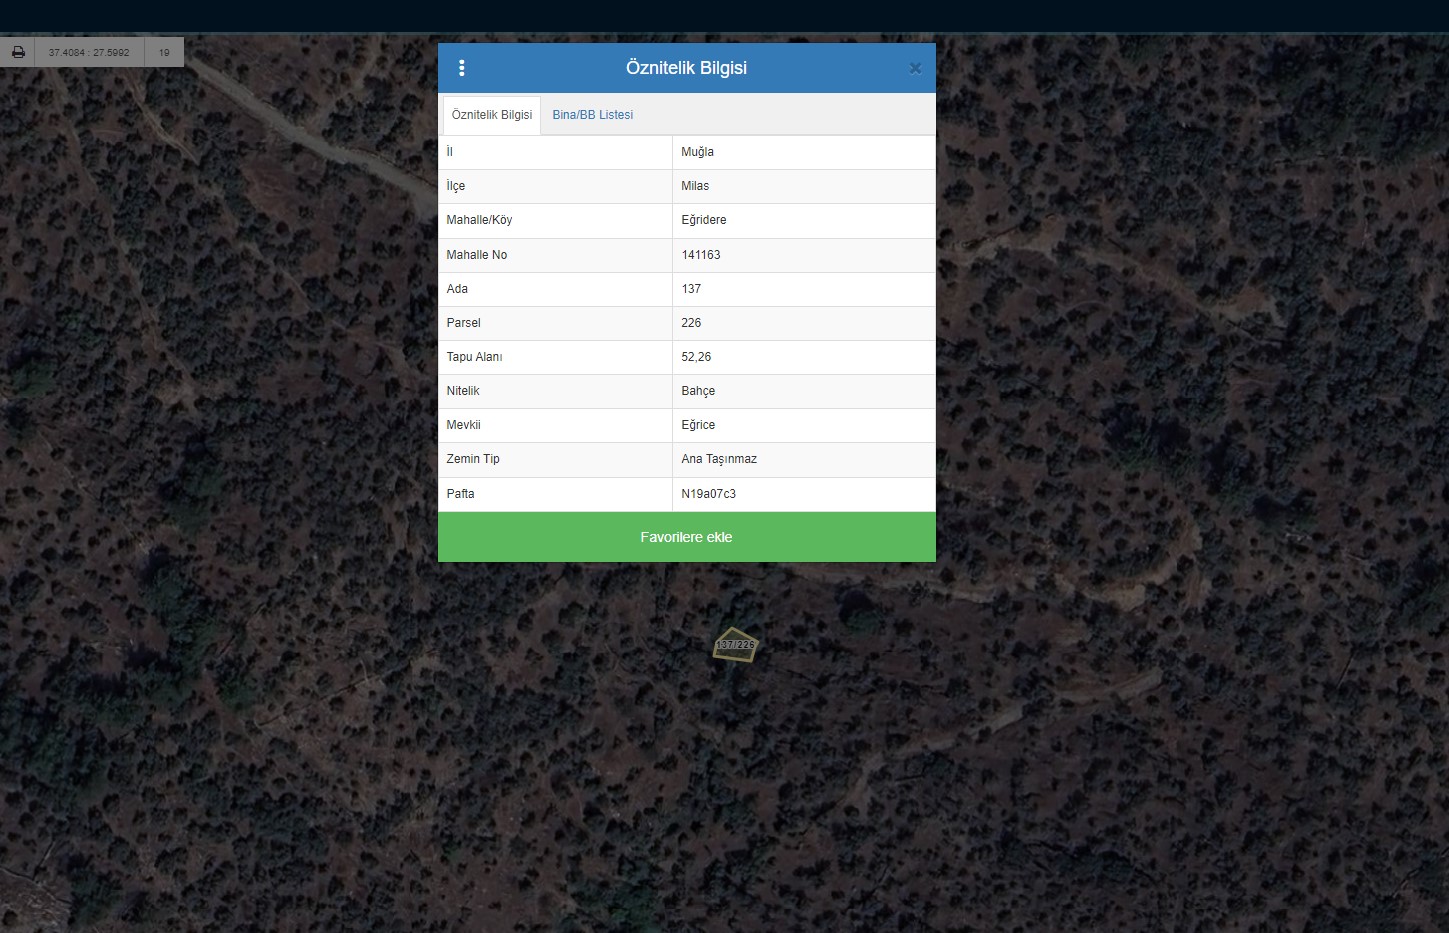
Task: Select the Zemin Tip value Ana Taşınmaz
Action: pyautogui.click(x=719, y=459)
